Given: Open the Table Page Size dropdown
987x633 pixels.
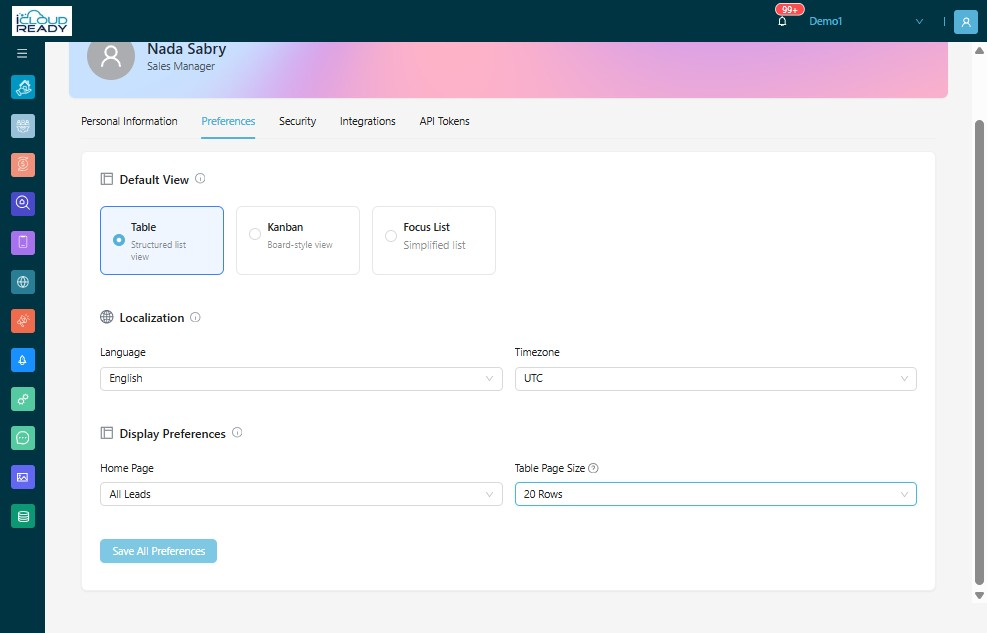Looking at the screenshot, I should click(716, 494).
